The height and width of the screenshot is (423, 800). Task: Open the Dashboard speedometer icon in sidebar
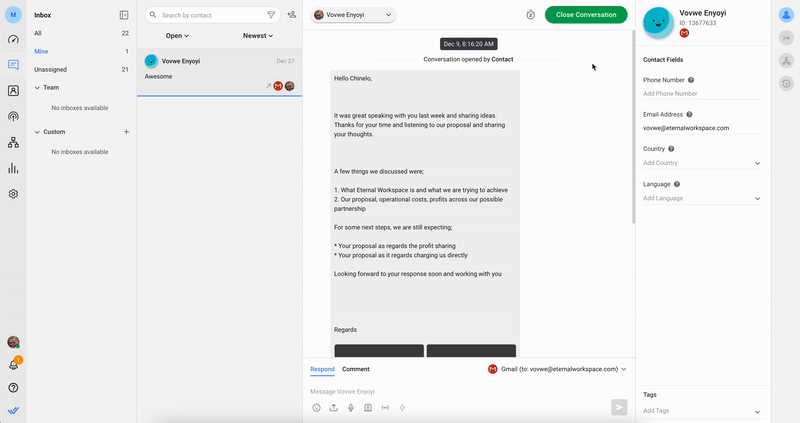click(x=14, y=40)
